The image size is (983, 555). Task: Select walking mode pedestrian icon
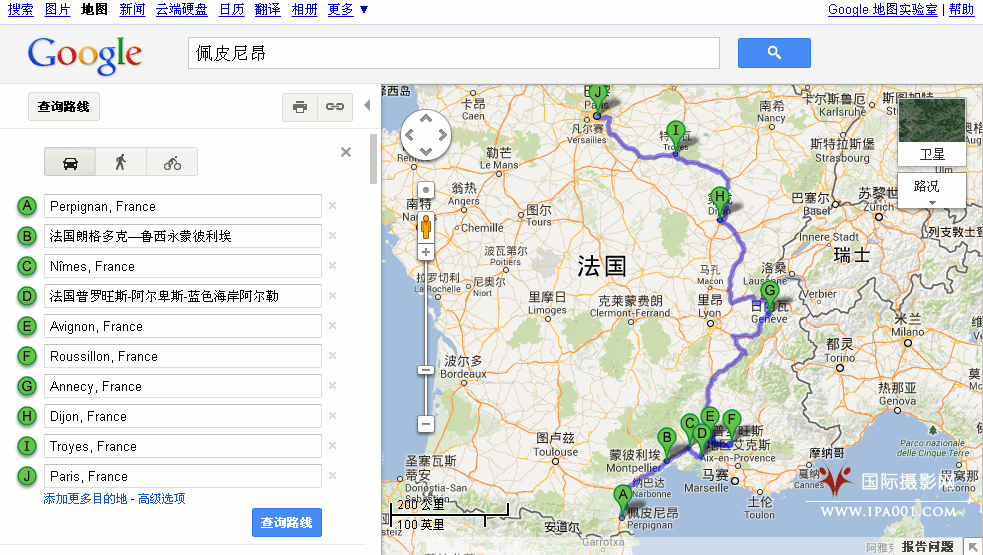point(121,162)
